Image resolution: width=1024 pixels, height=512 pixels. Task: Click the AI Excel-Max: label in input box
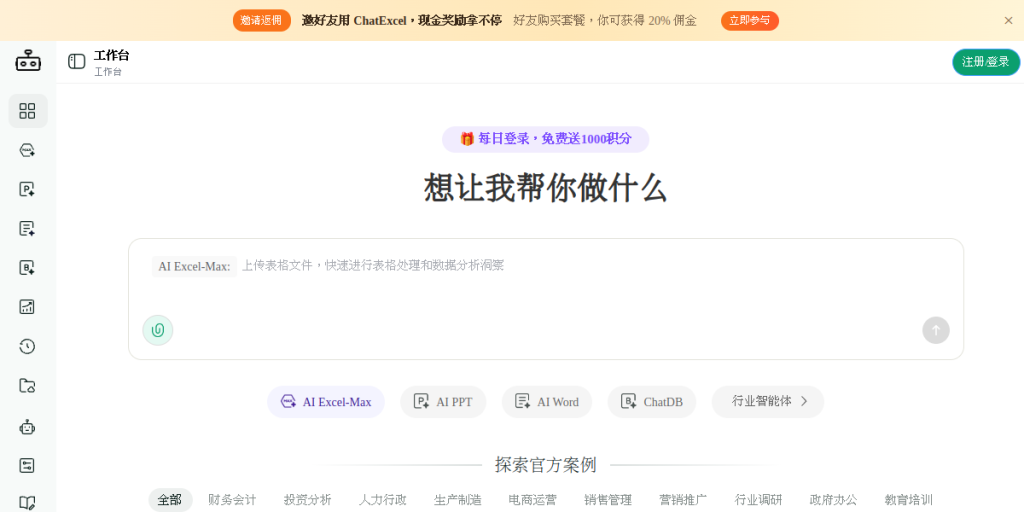(x=195, y=266)
